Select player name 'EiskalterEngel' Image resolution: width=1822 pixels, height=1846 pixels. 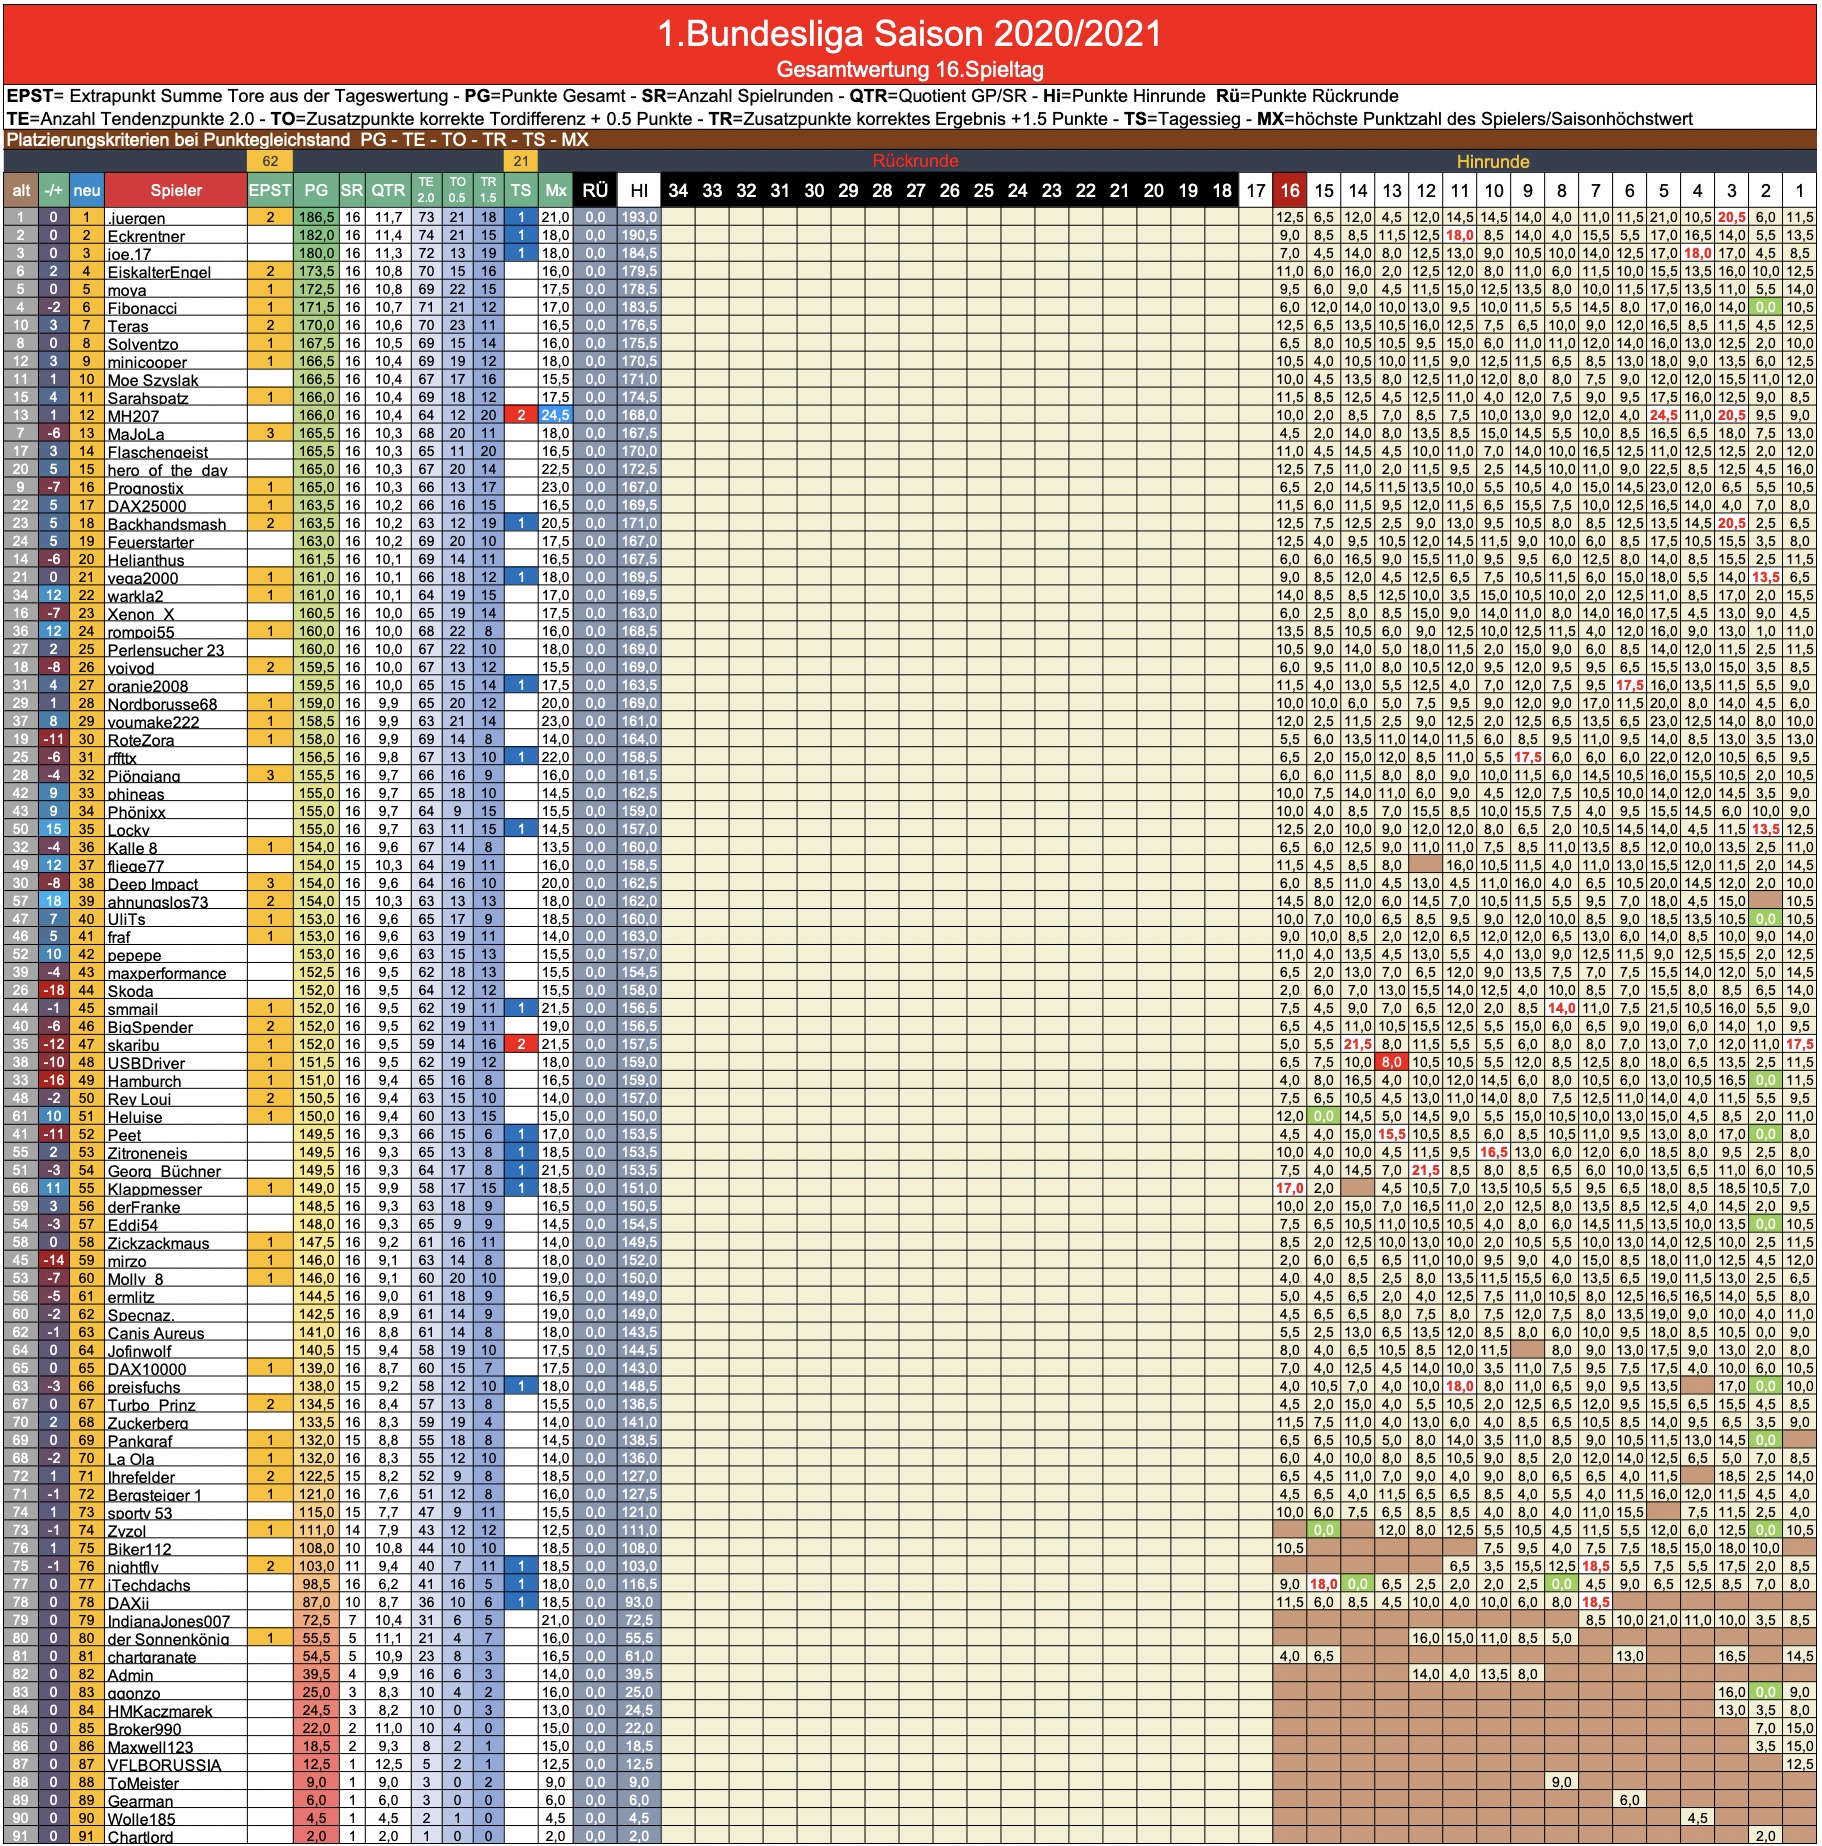159,272
